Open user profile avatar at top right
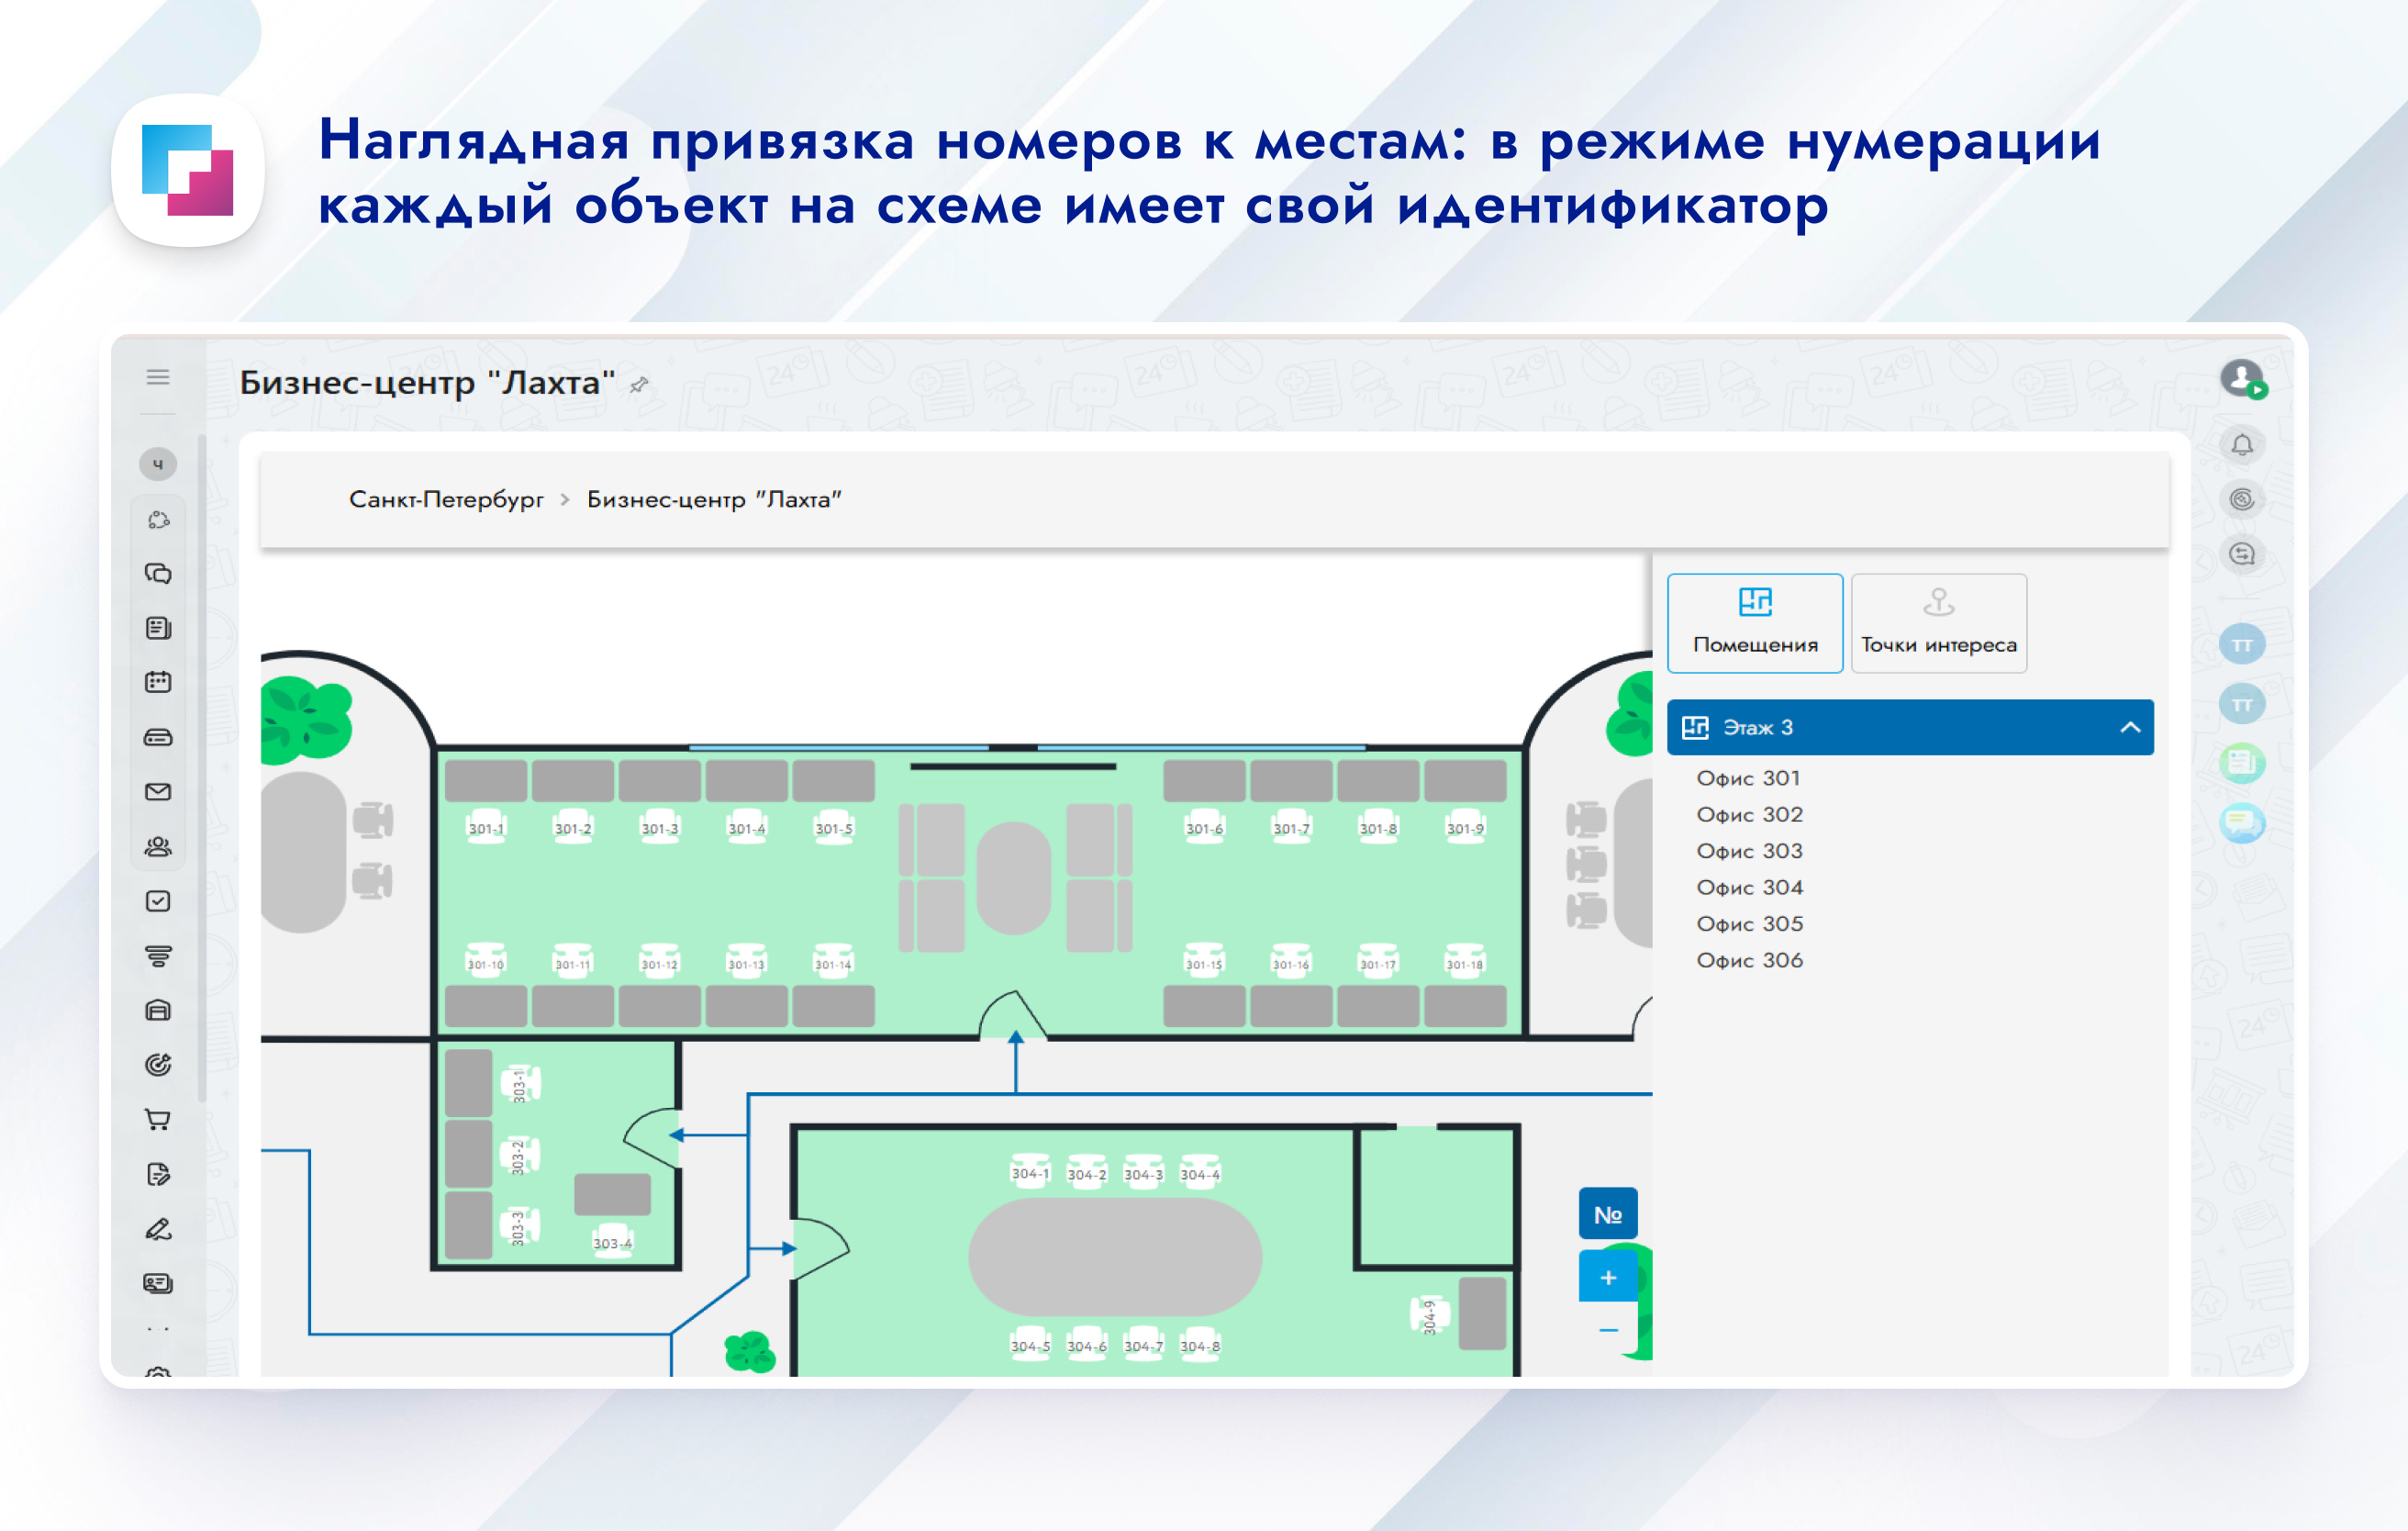The height and width of the screenshot is (1531, 2408). pos(2243,379)
